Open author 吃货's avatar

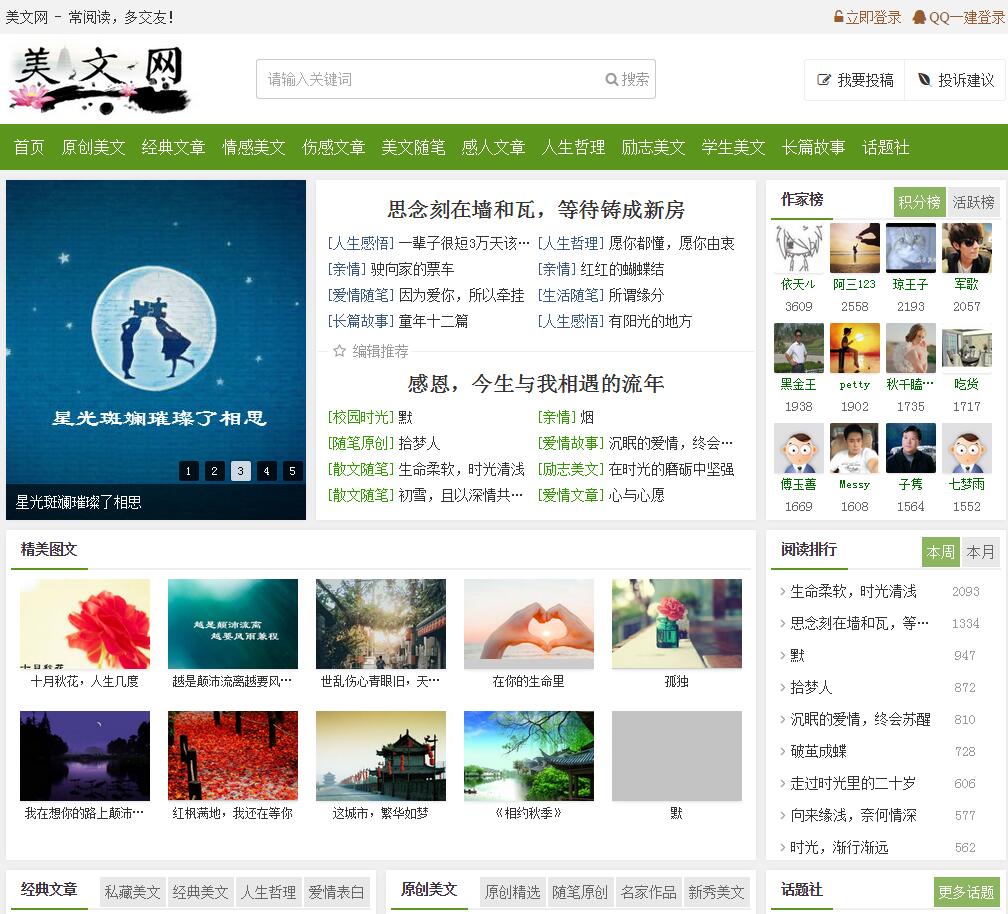point(966,348)
